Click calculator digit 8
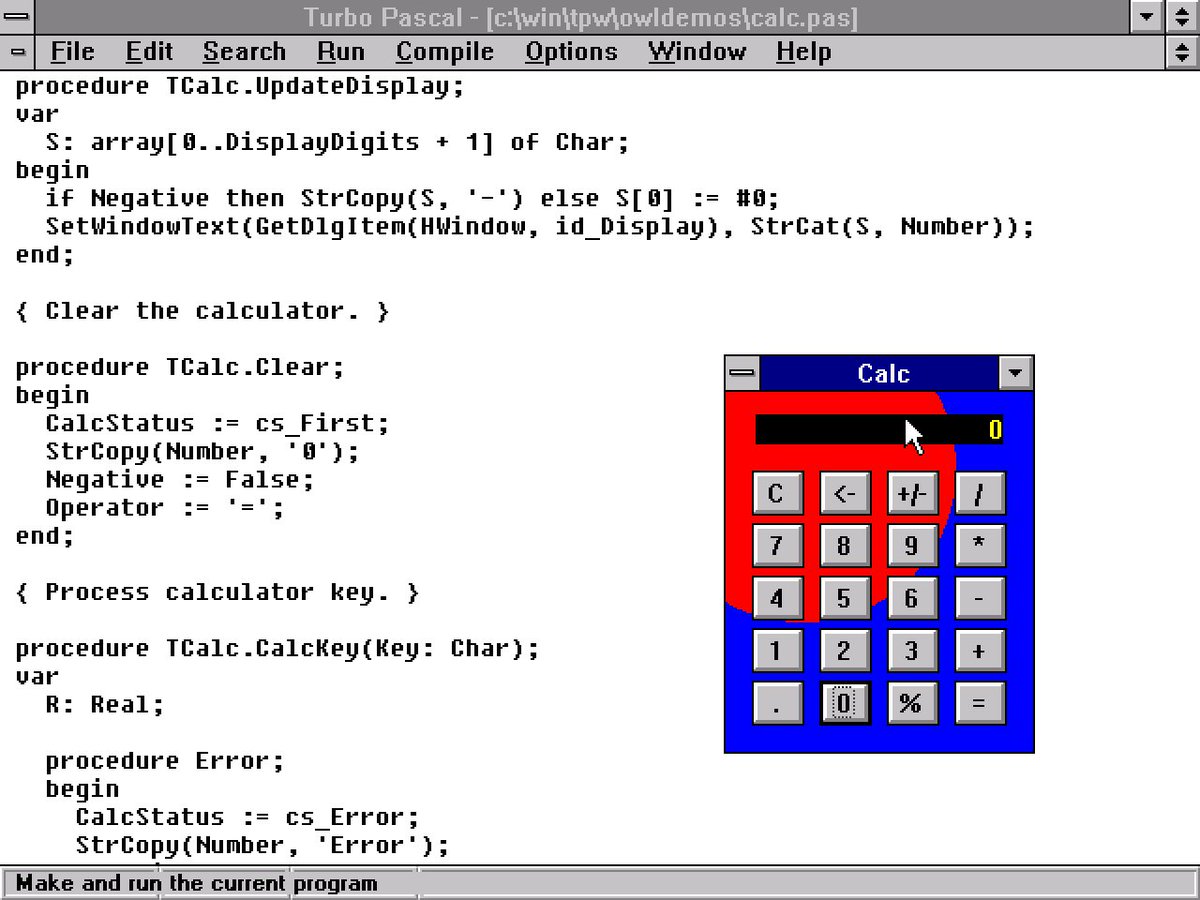1200x900 pixels. point(844,546)
